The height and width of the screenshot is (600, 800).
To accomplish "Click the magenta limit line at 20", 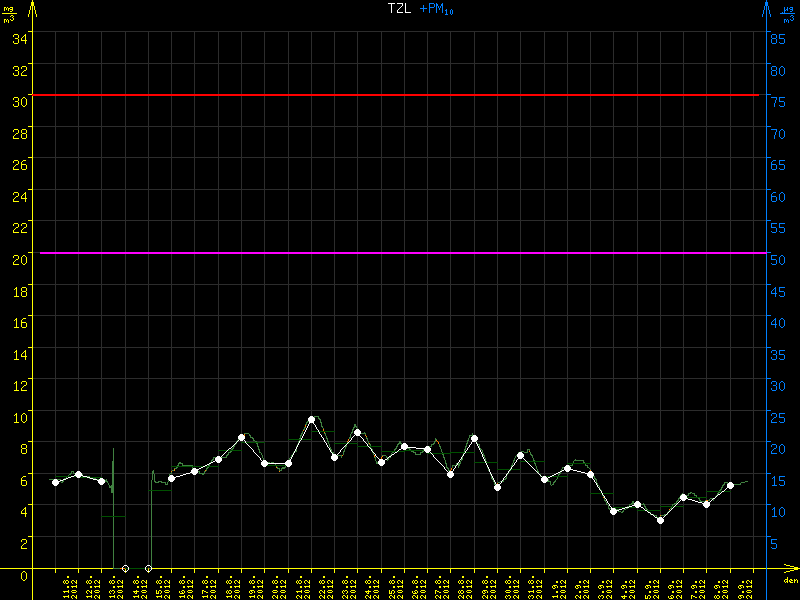I will 400,253.
